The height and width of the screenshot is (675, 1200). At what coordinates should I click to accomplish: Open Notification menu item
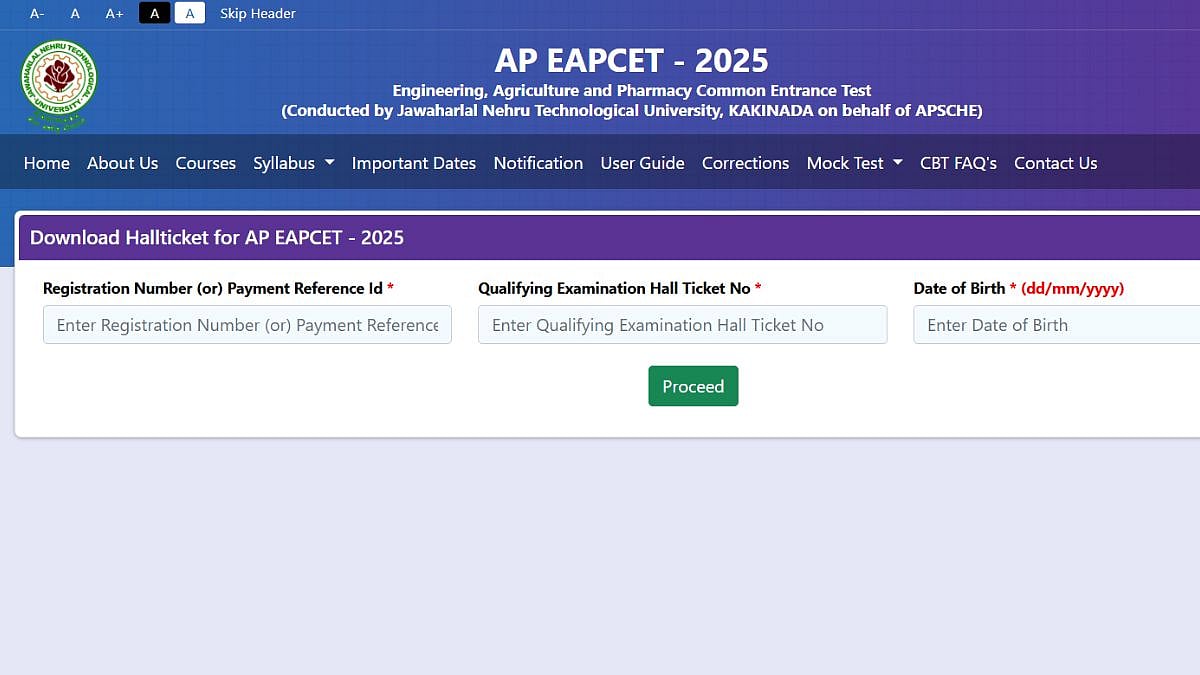[x=538, y=163]
